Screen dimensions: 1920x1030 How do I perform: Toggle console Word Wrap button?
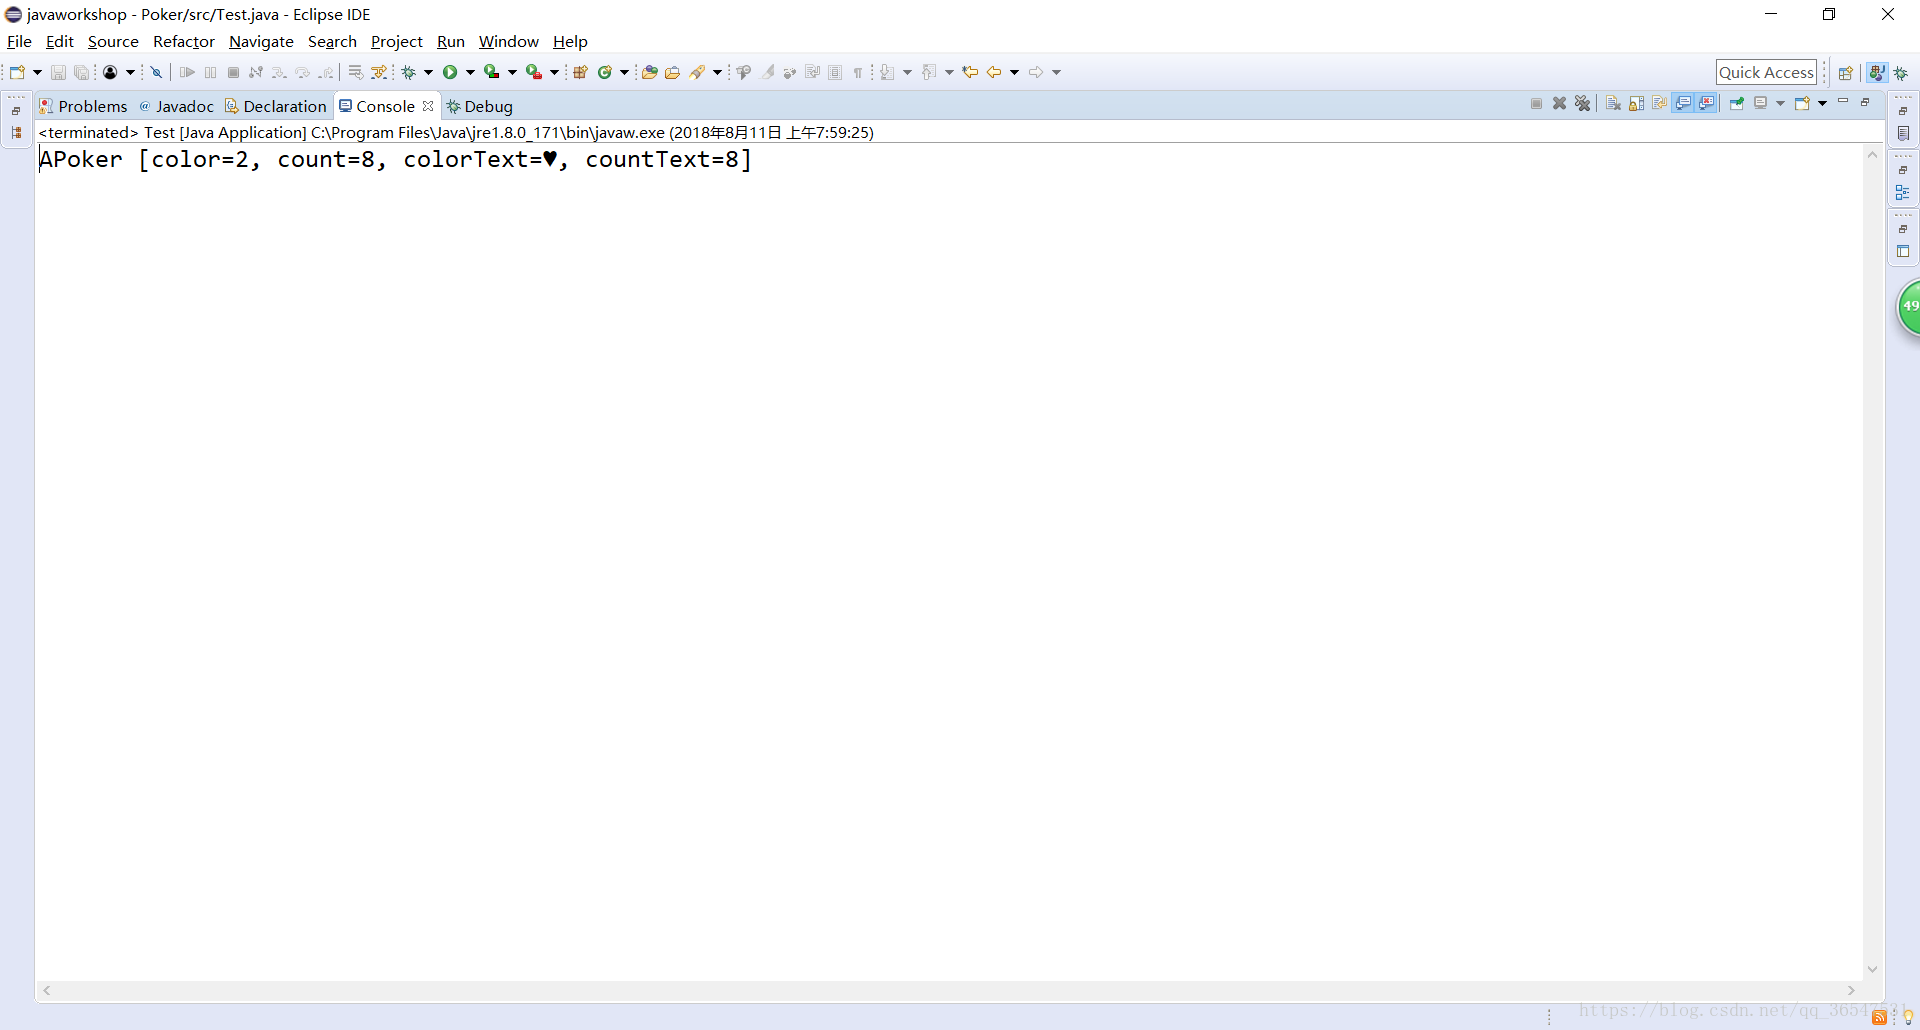(x=1660, y=103)
